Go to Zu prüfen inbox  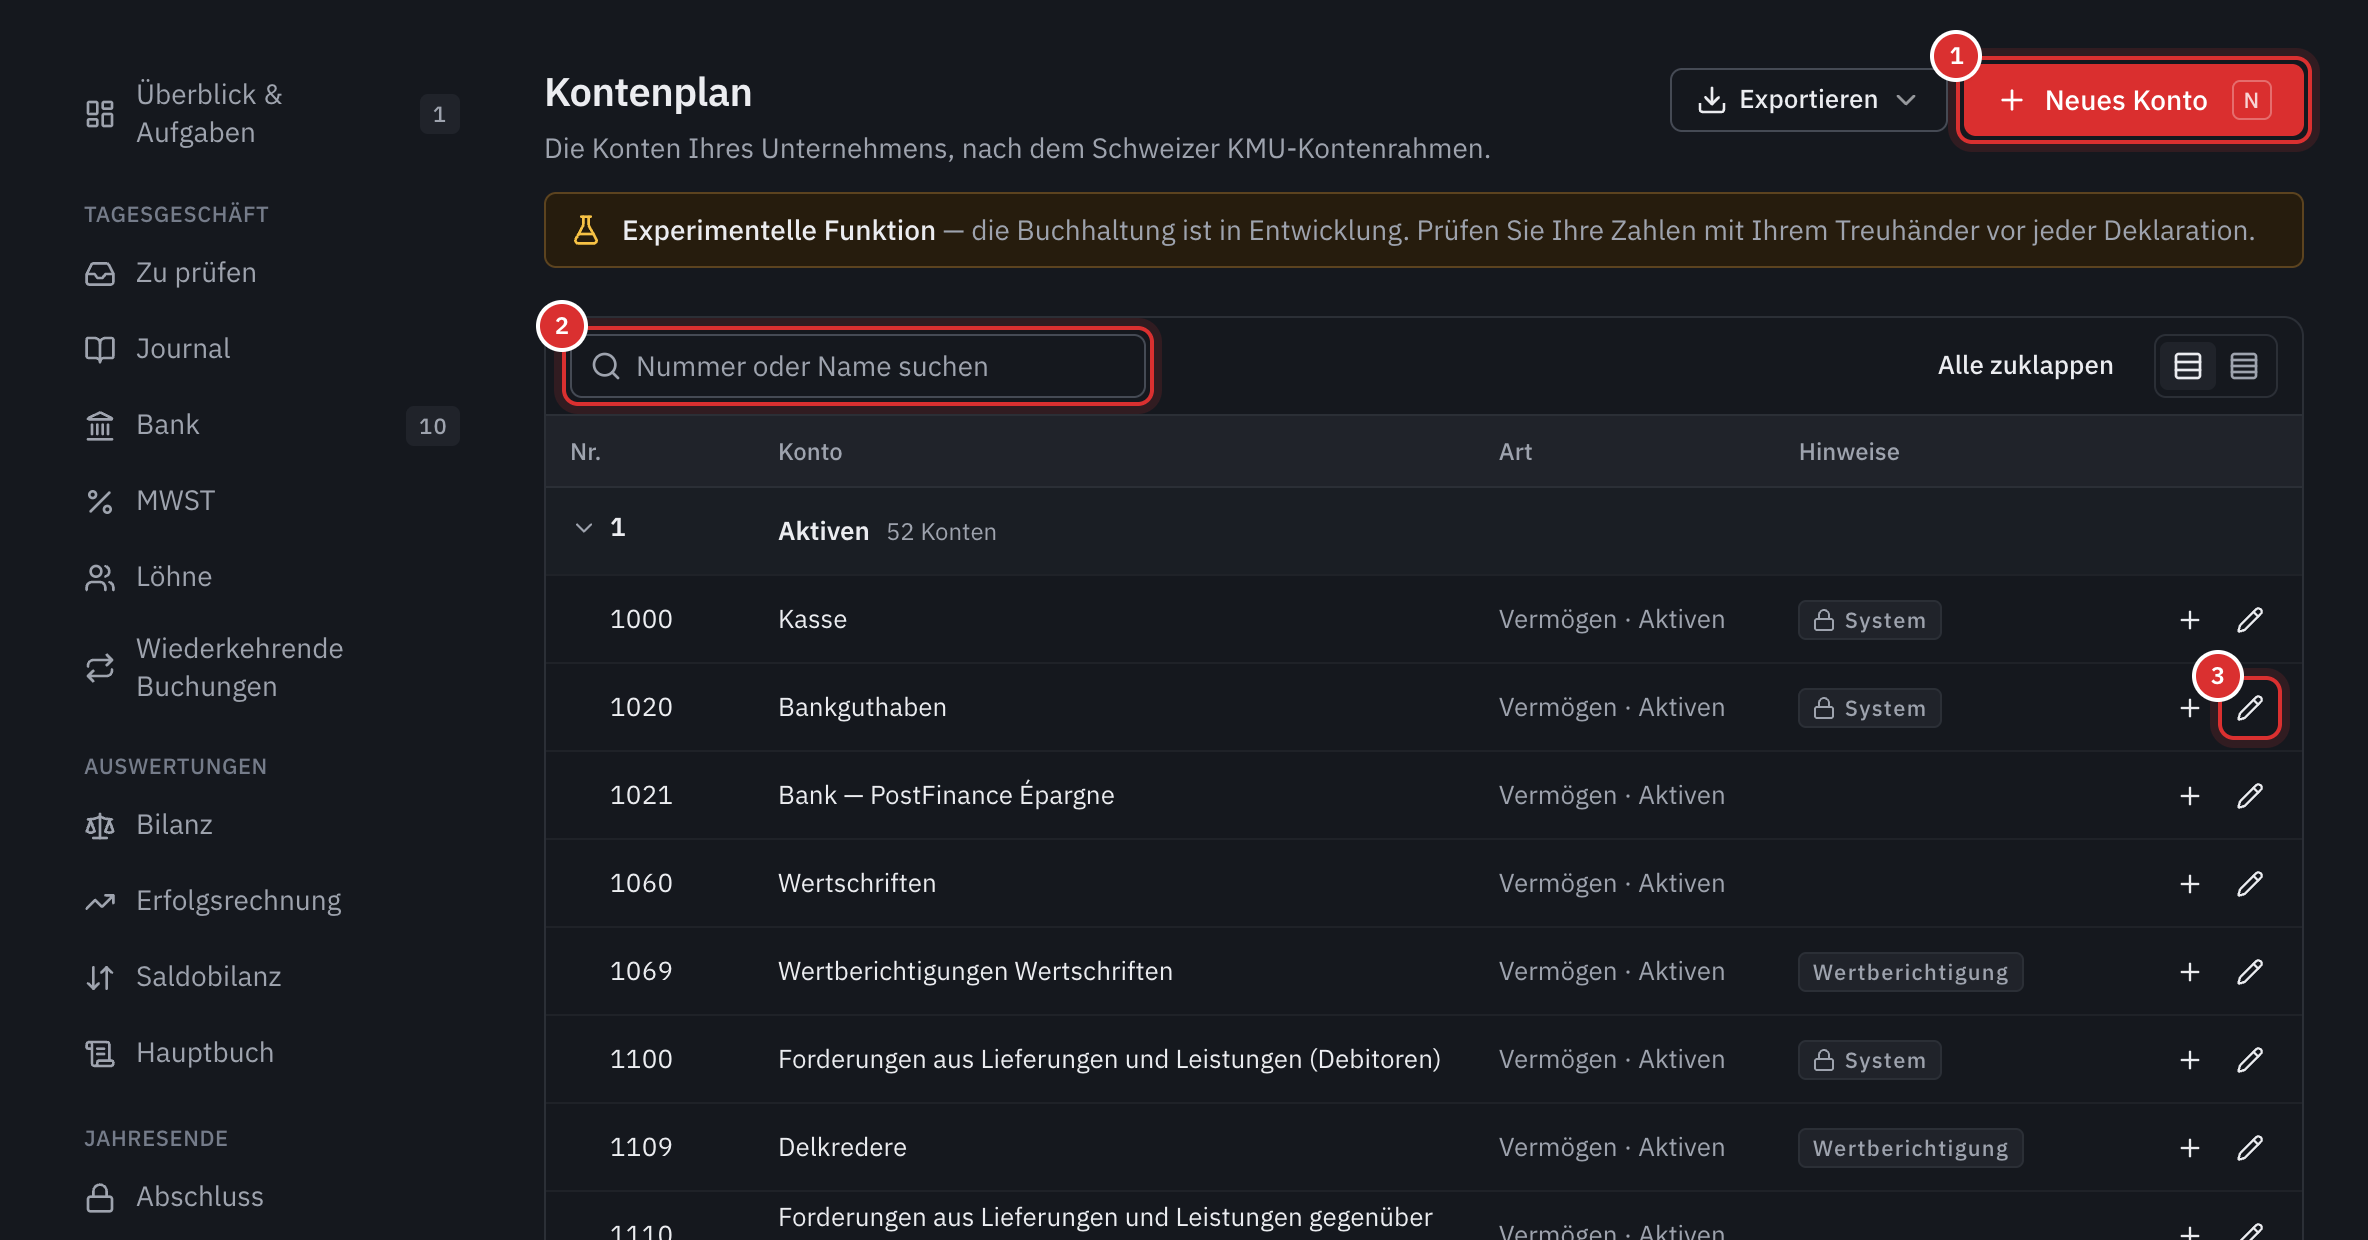272,273
